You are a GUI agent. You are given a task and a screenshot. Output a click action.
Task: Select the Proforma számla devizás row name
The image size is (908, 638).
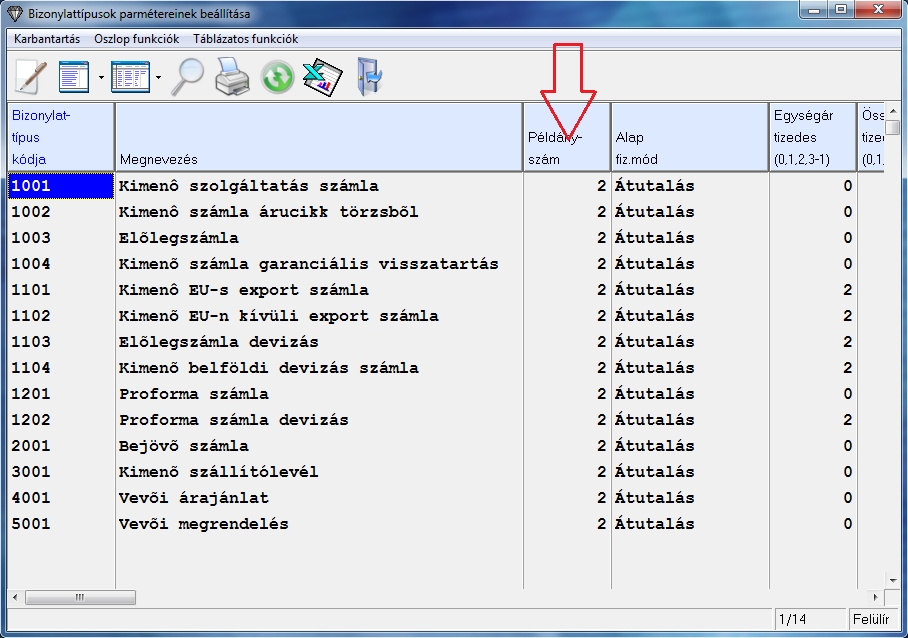(x=233, y=420)
